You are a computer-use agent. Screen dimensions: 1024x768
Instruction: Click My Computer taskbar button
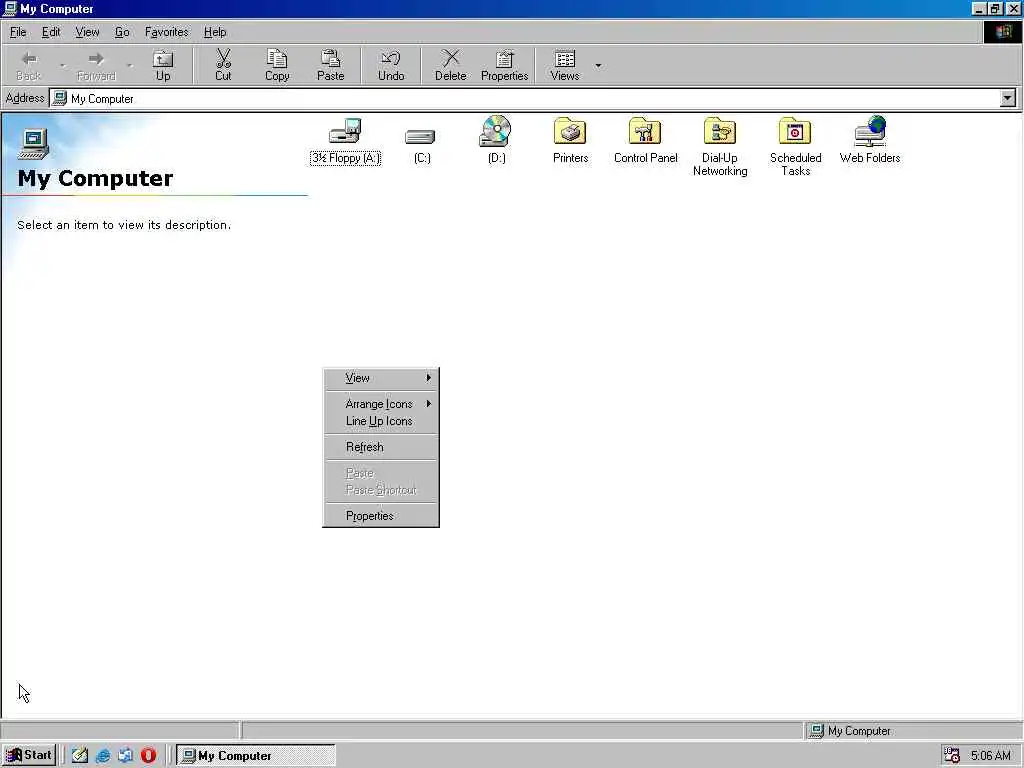pyautogui.click(x=256, y=756)
